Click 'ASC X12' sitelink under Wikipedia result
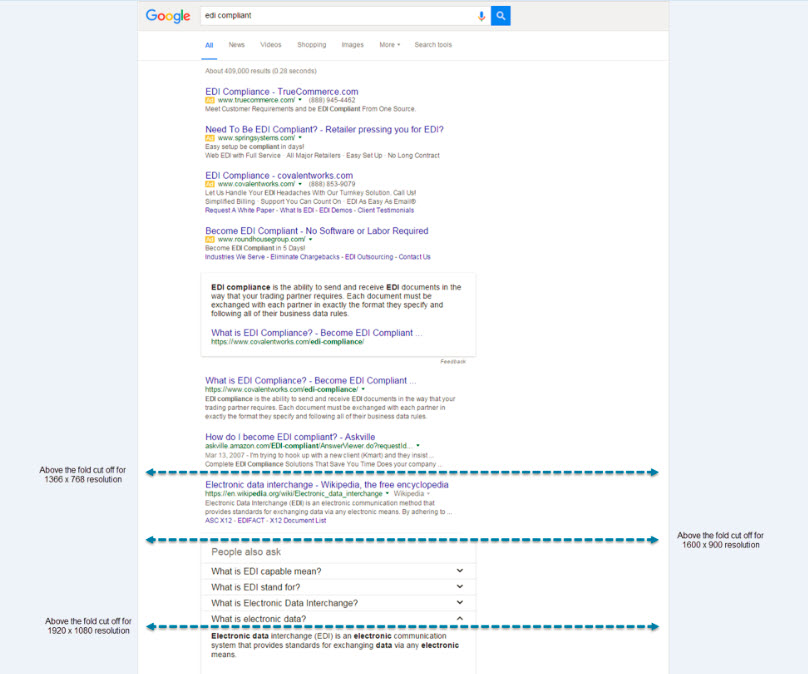808x674 pixels. click(x=218, y=520)
